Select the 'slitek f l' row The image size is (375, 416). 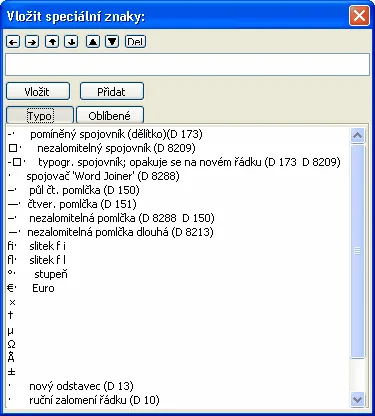pos(178,260)
